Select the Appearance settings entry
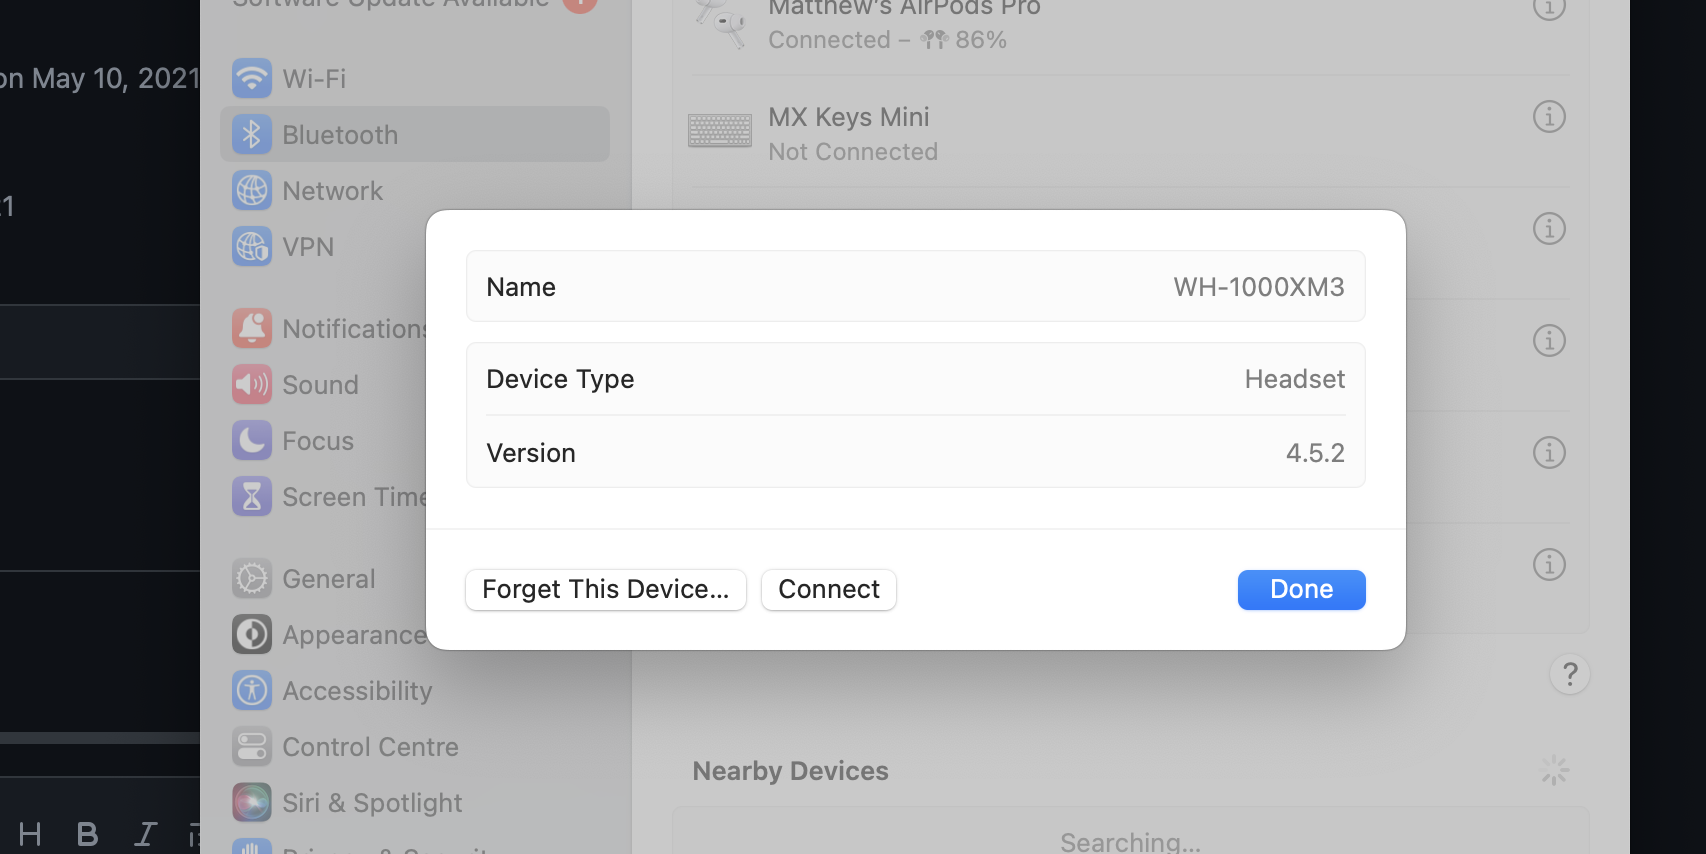1706x854 pixels. [x=251, y=634]
